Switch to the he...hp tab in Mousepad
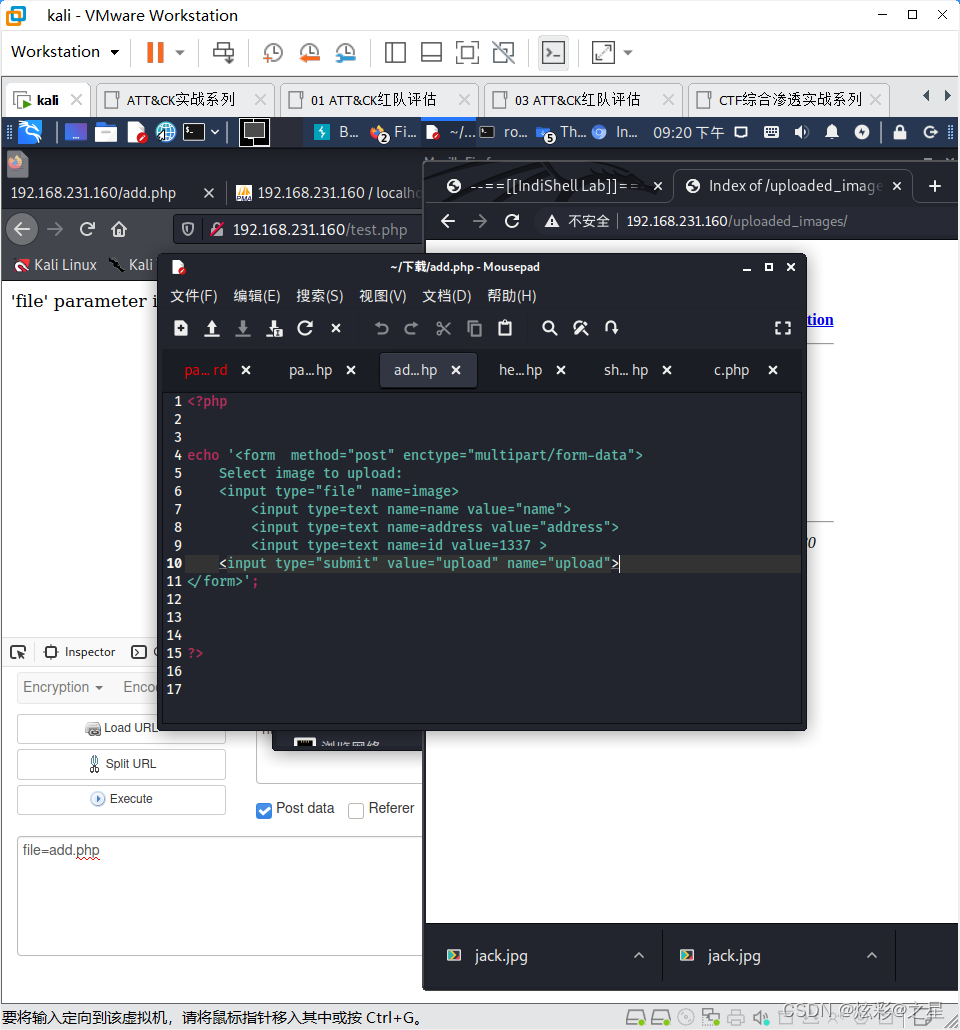The width and height of the screenshot is (960, 1030). click(520, 370)
